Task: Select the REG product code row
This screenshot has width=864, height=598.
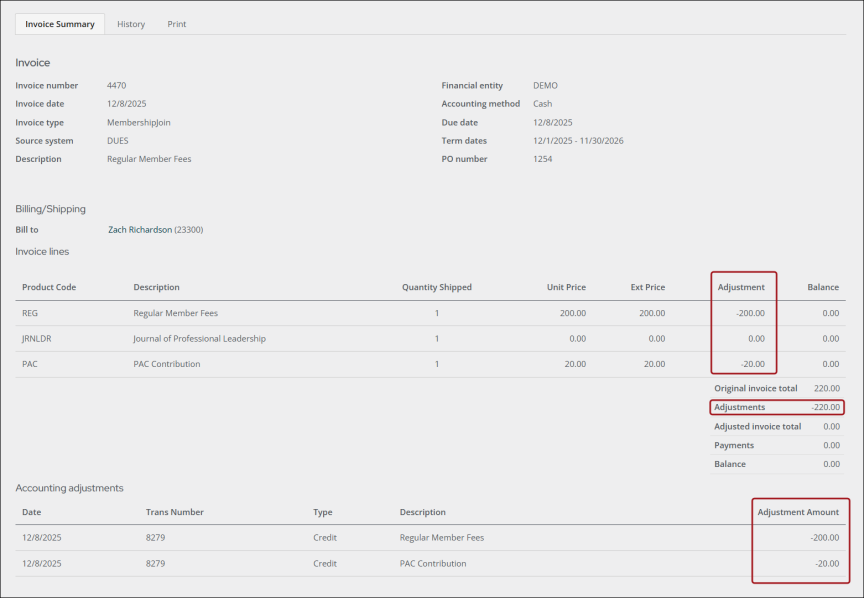Action: pos(30,313)
